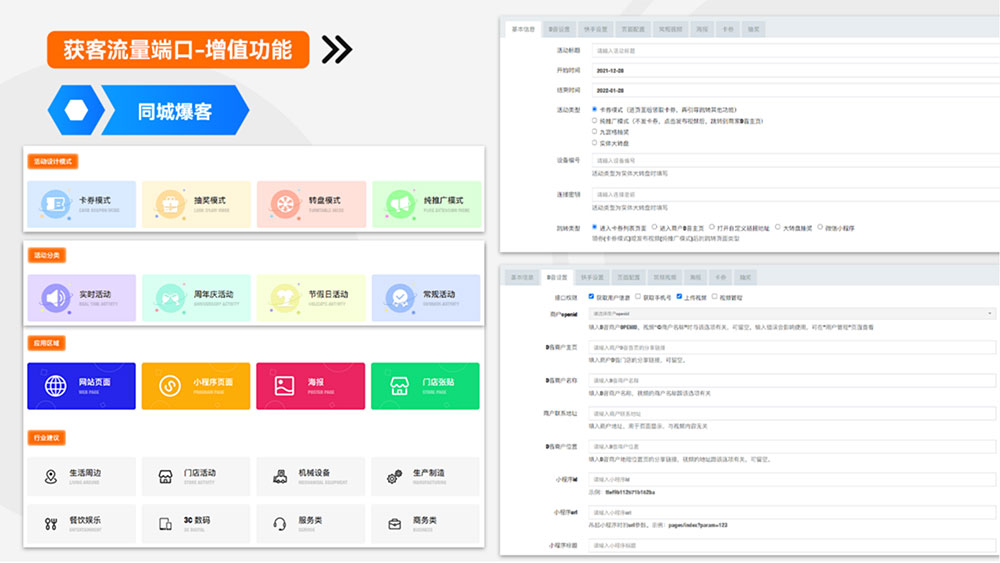Click the 网站页面 globe tile
Viewport: 1000px width, 563px height.
pyautogui.click(x=82, y=385)
